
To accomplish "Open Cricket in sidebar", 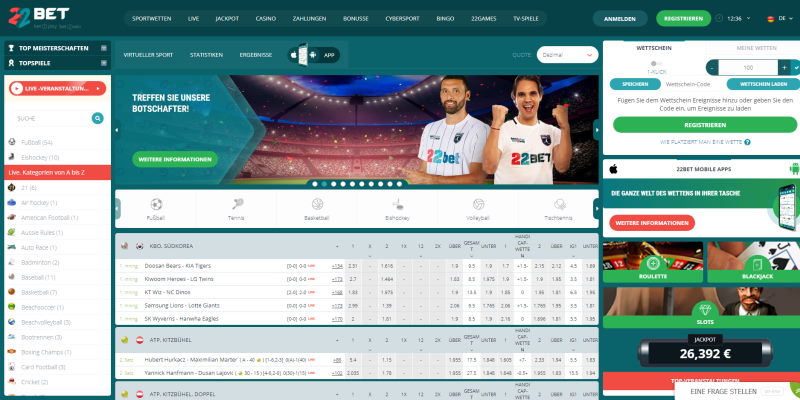I will [x=57, y=382].
